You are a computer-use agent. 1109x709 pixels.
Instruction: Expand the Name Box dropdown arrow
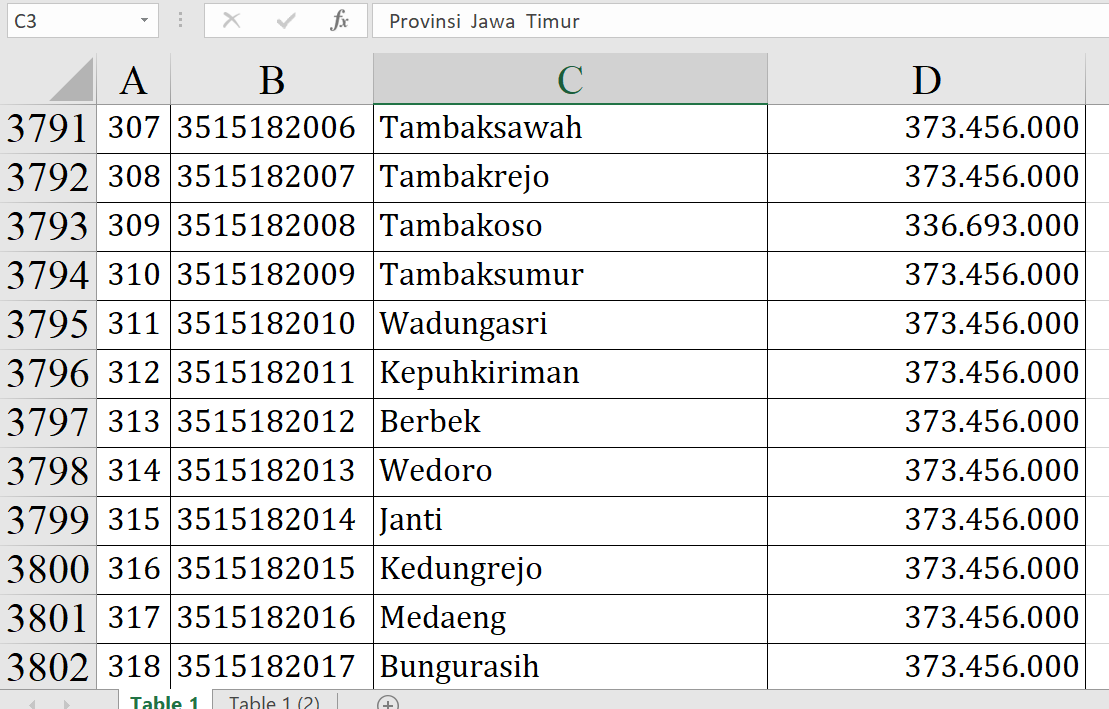(145, 21)
